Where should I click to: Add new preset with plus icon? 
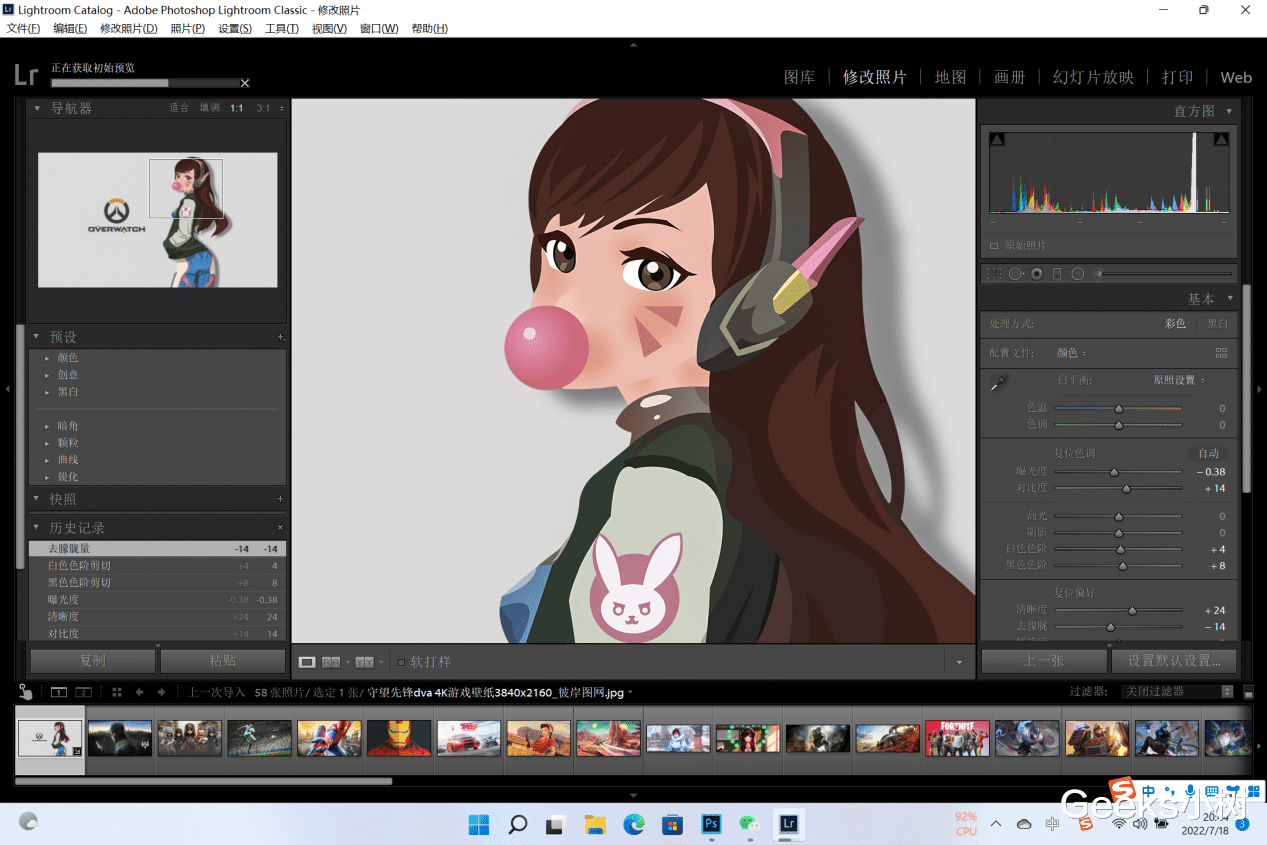tap(281, 337)
